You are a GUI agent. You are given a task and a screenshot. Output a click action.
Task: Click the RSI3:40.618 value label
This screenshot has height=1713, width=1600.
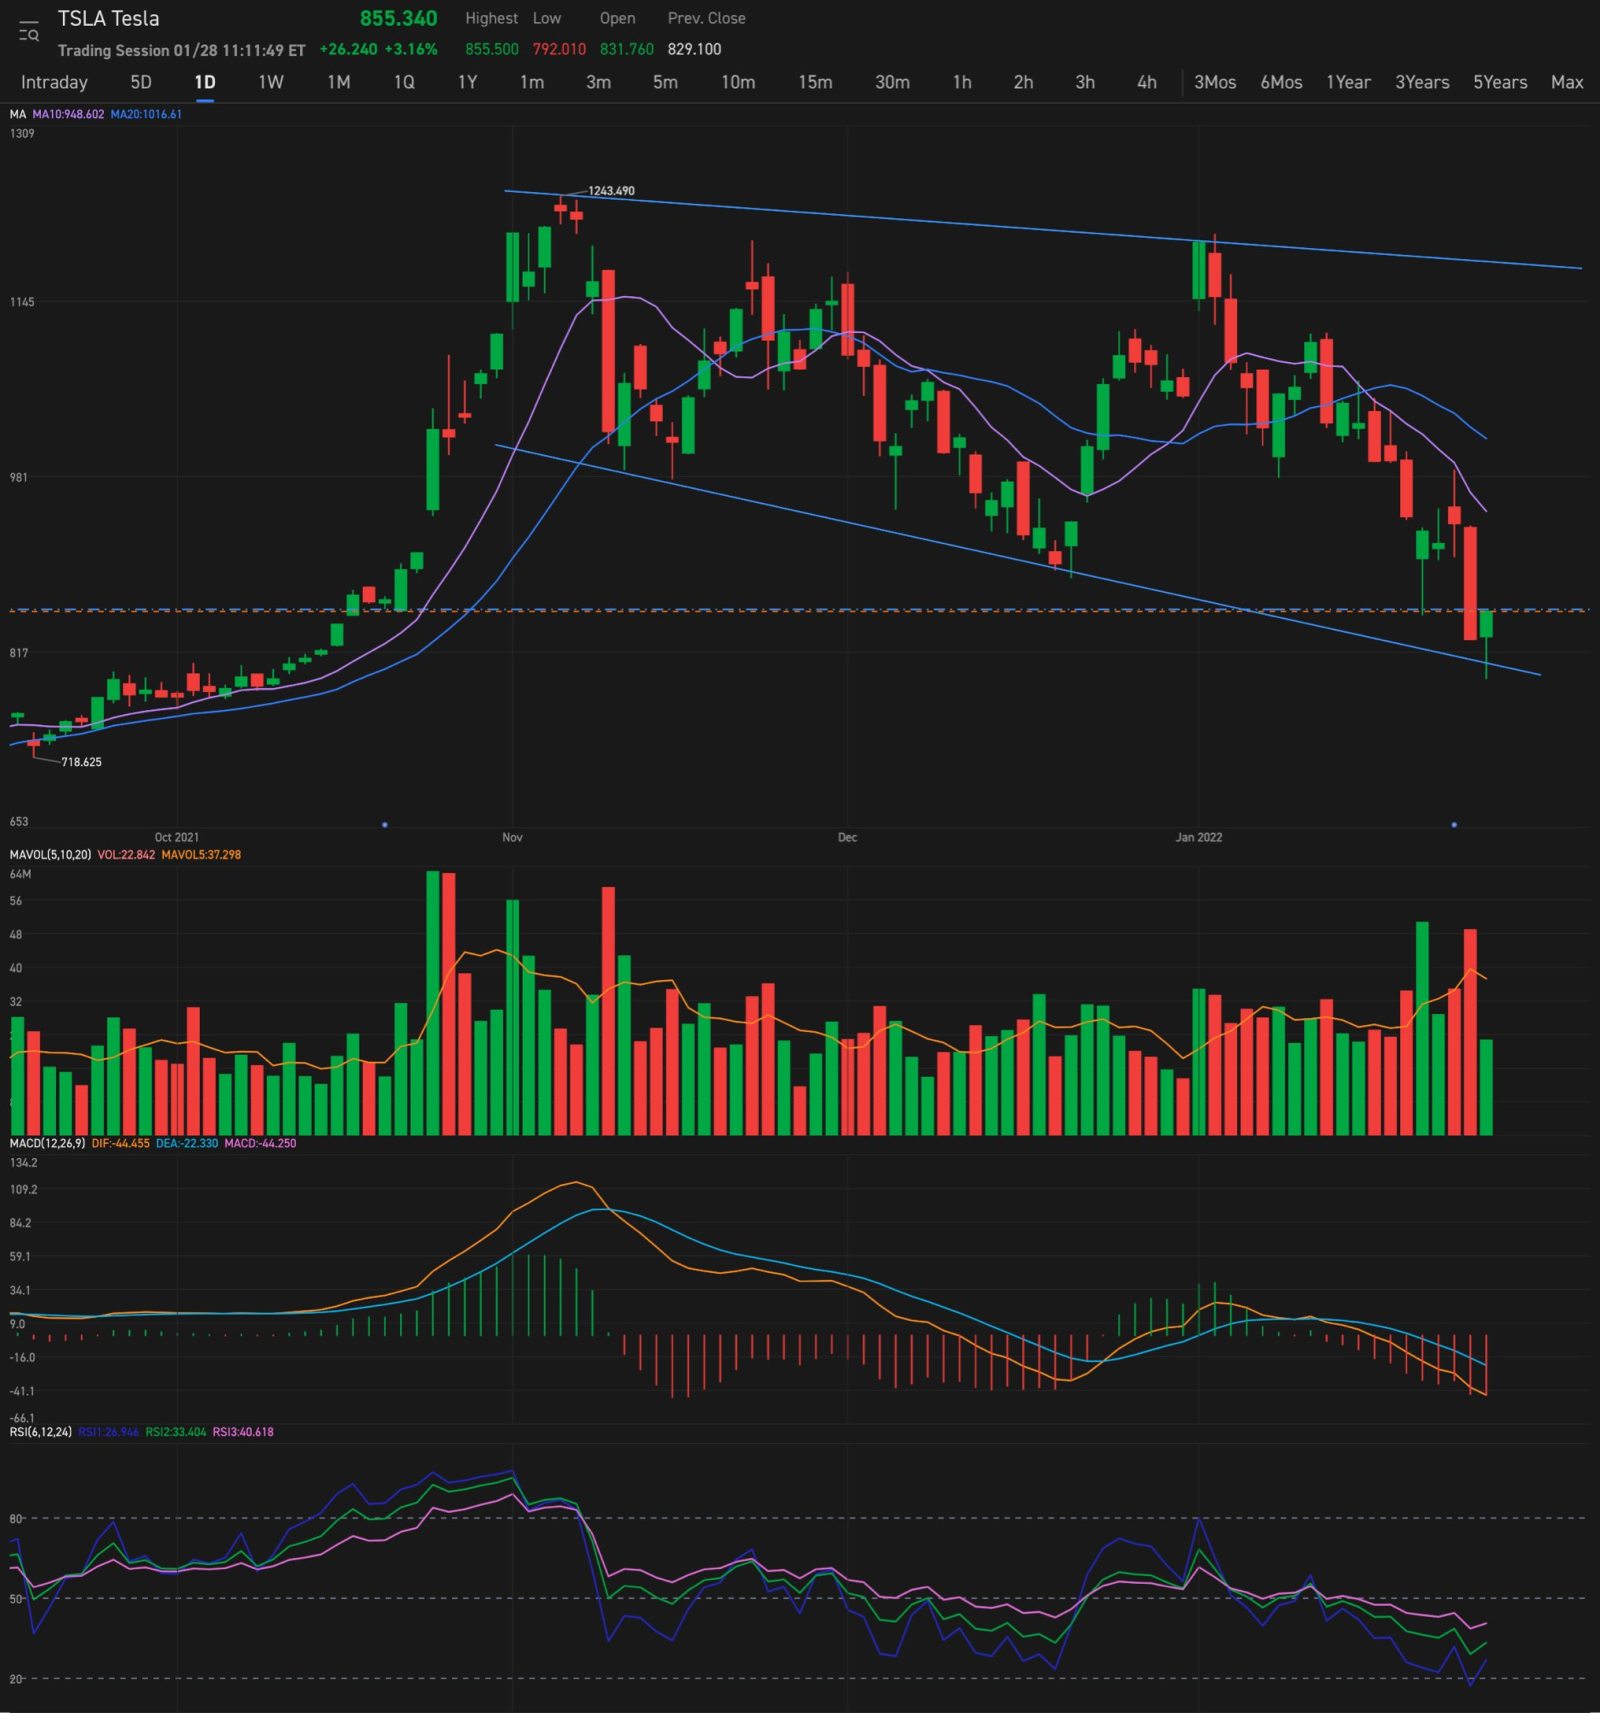(243, 1432)
